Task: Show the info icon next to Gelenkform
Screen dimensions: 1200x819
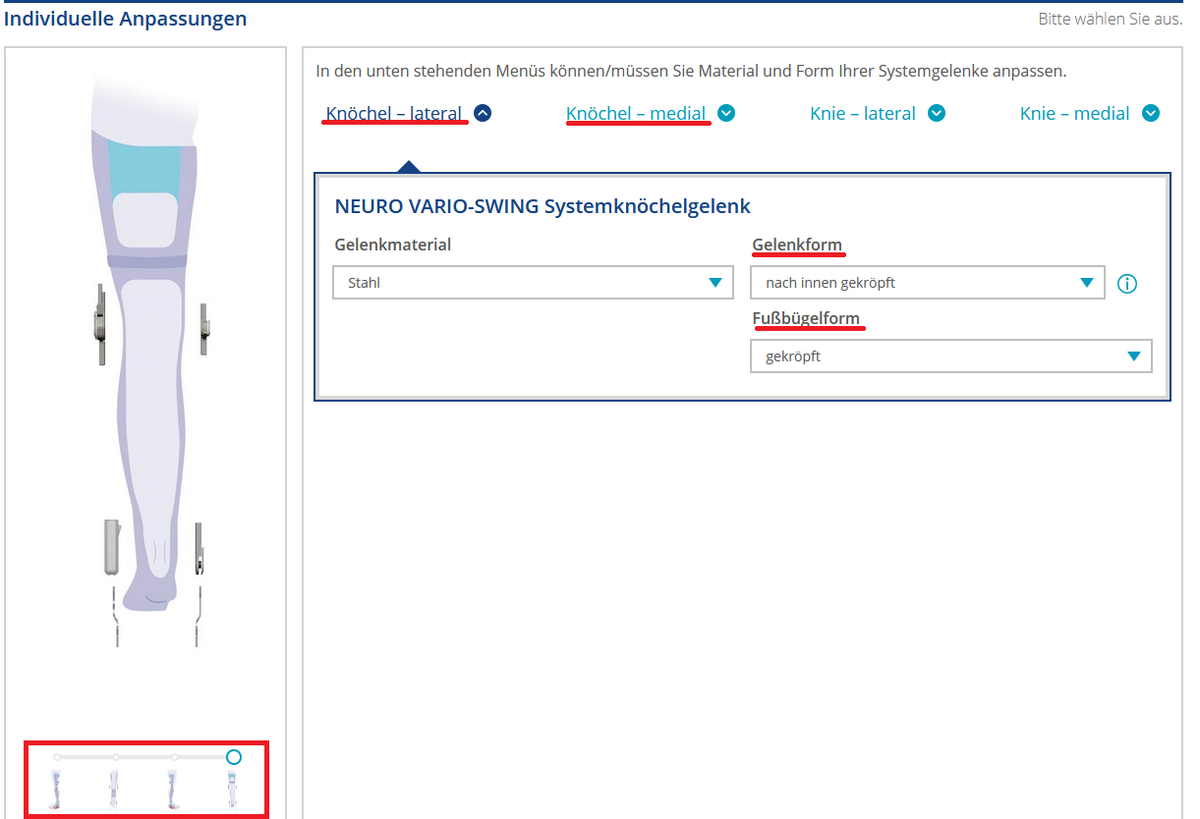Action: (x=1127, y=284)
